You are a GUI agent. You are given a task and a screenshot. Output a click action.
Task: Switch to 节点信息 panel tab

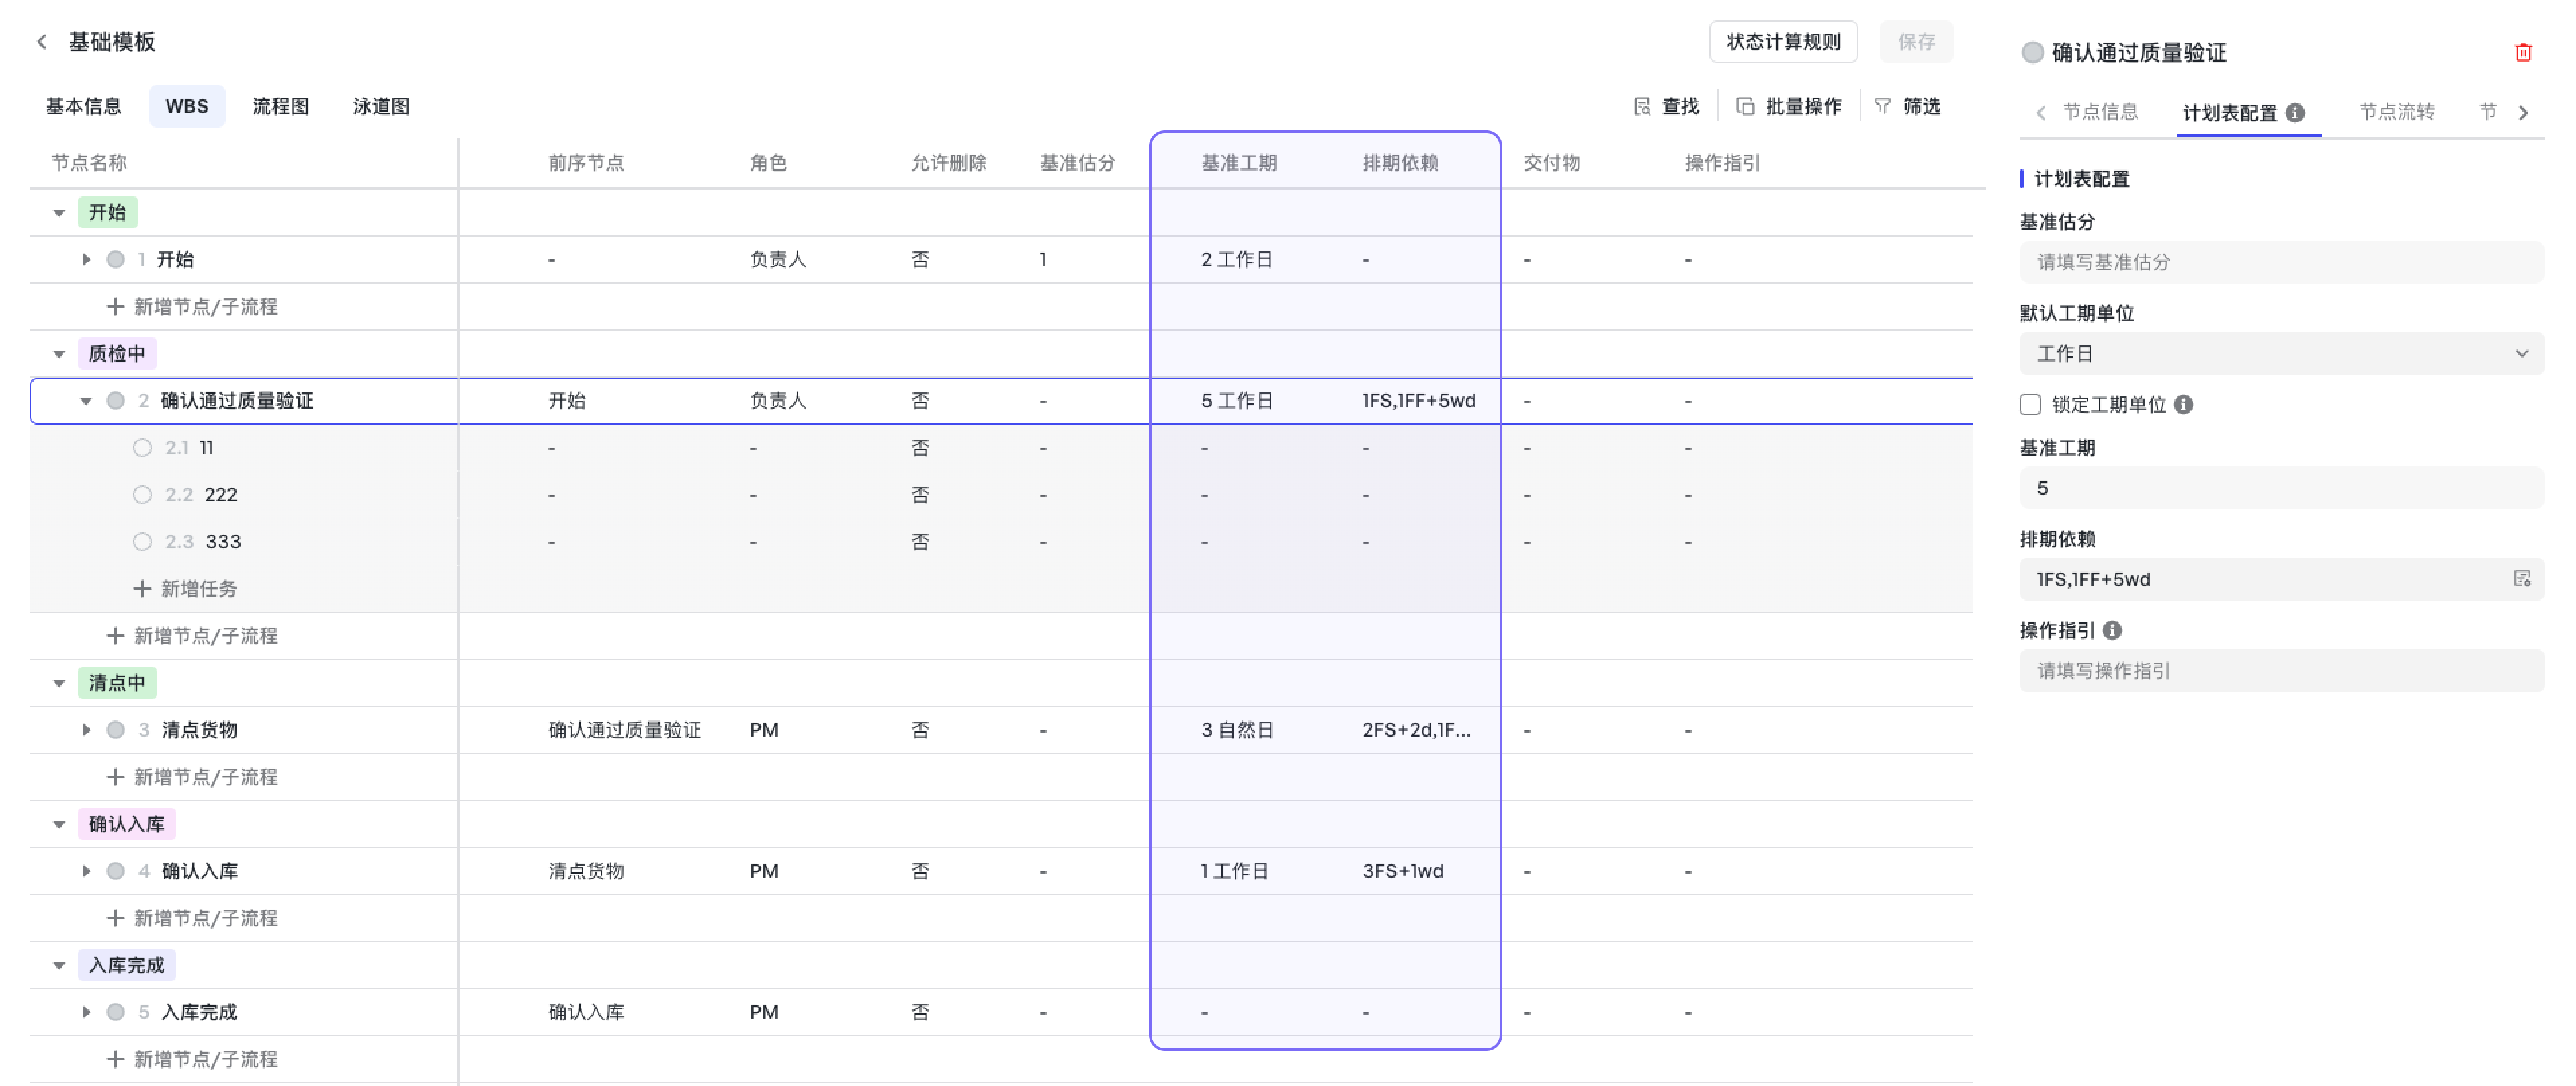coord(2100,112)
